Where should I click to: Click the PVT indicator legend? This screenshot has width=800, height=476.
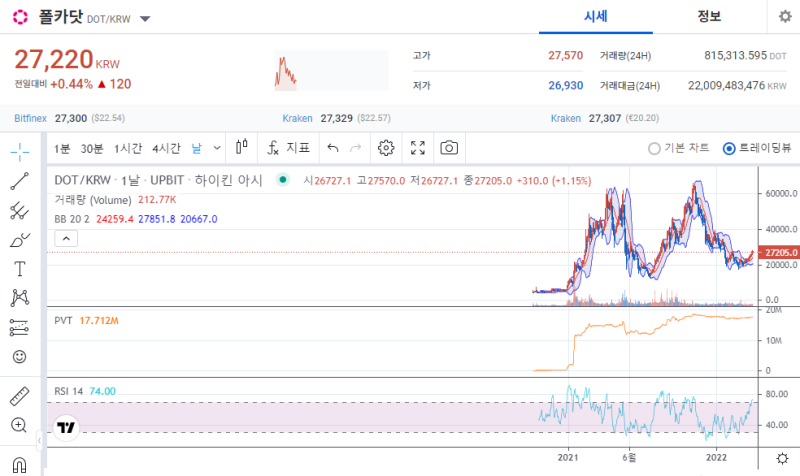click(x=86, y=320)
